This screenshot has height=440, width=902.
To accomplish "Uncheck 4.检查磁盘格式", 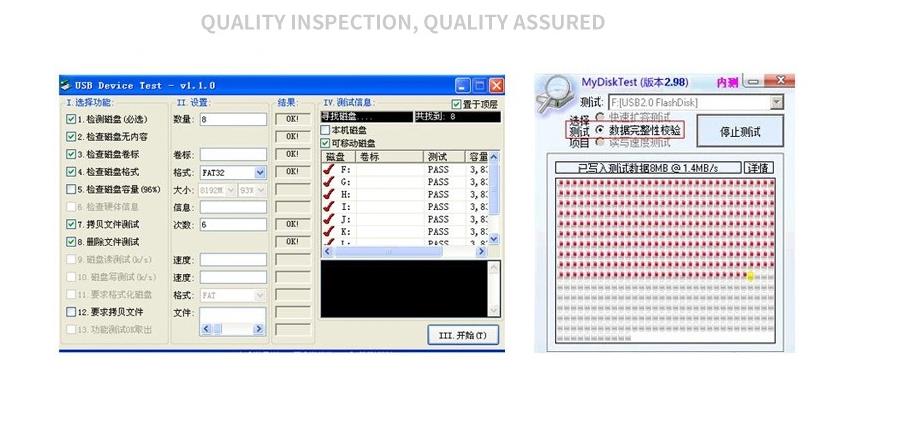I will click(x=71, y=171).
